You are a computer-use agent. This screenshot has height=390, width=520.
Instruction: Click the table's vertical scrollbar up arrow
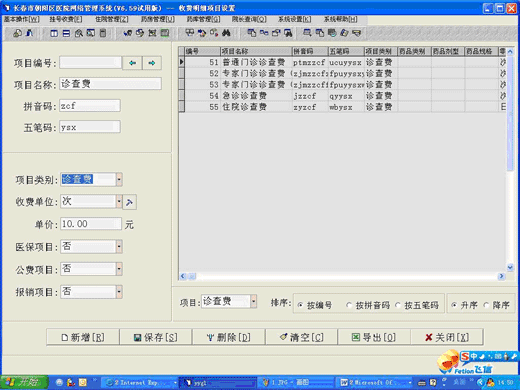(x=510, y=51)
